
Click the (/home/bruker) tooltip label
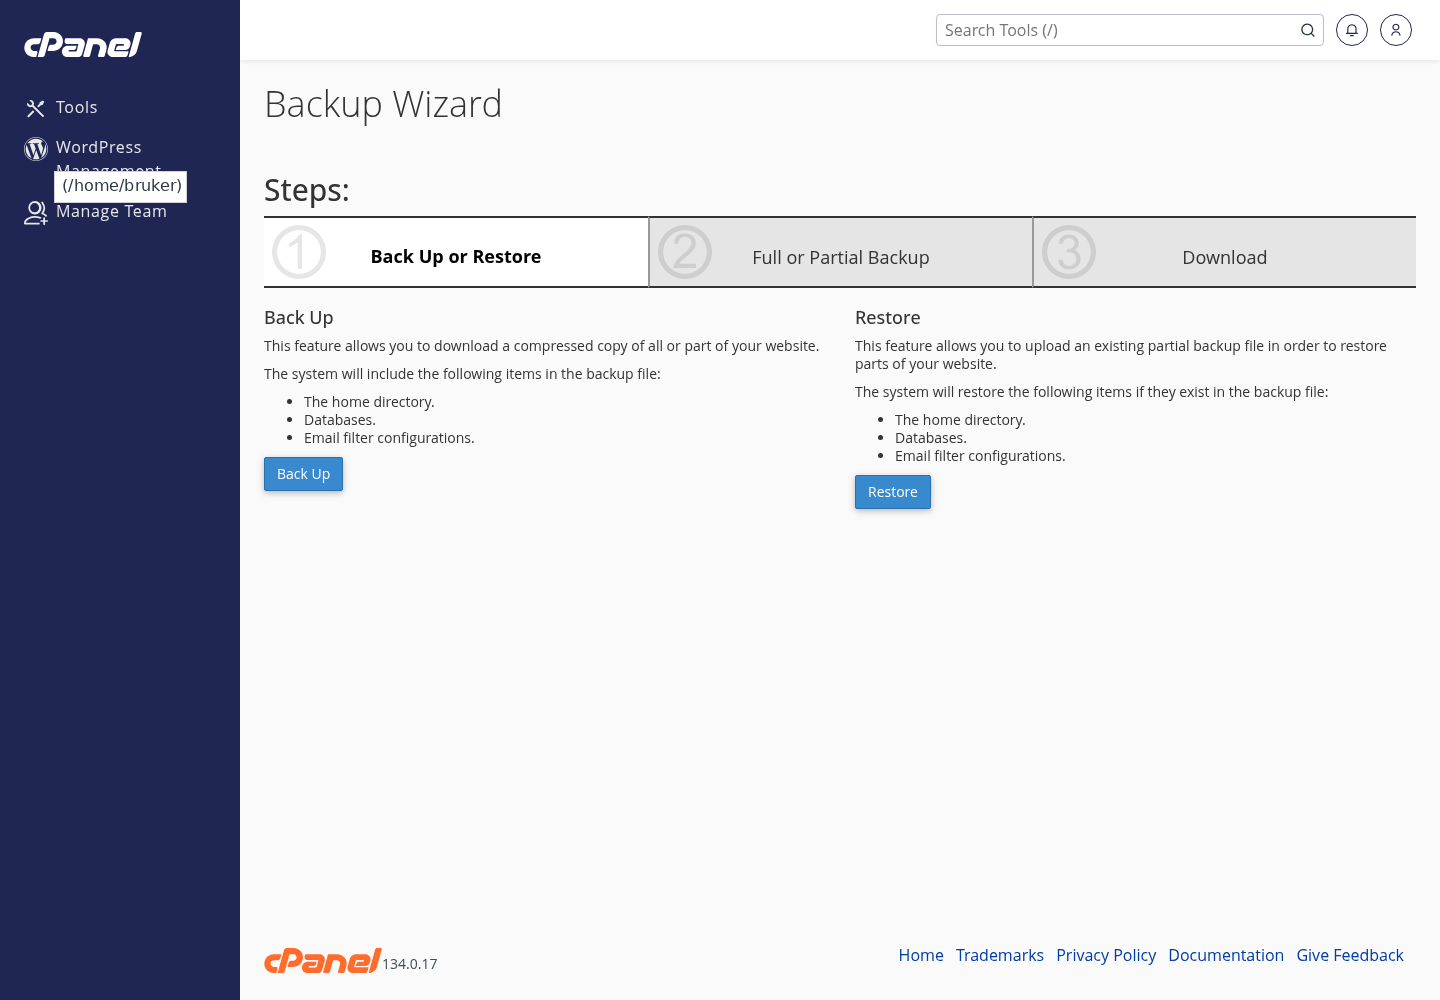pos(120,185)
